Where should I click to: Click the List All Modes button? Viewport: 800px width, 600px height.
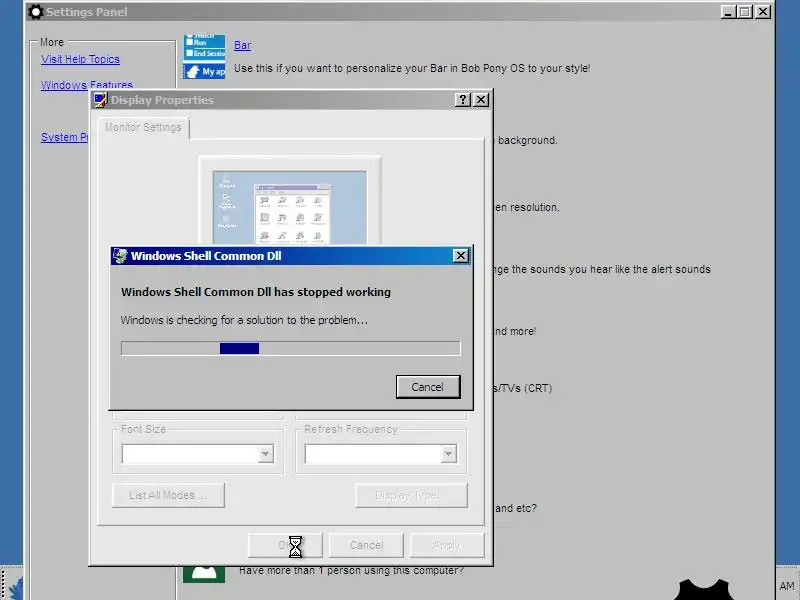click(168, 495)
